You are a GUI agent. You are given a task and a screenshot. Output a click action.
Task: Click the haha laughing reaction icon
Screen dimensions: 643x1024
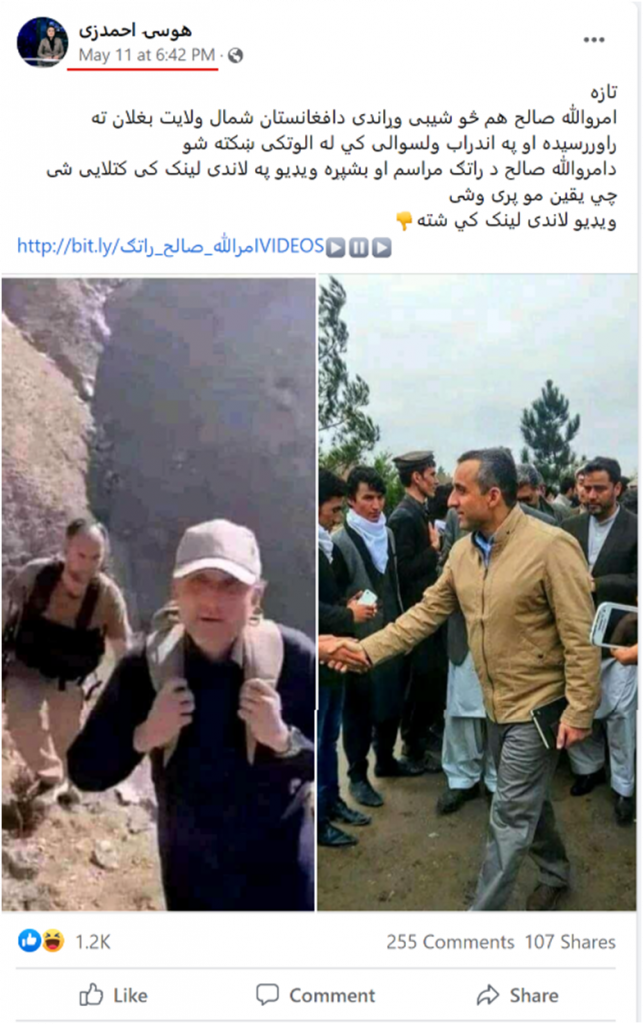pyautogui.click(x=53, y=941)
